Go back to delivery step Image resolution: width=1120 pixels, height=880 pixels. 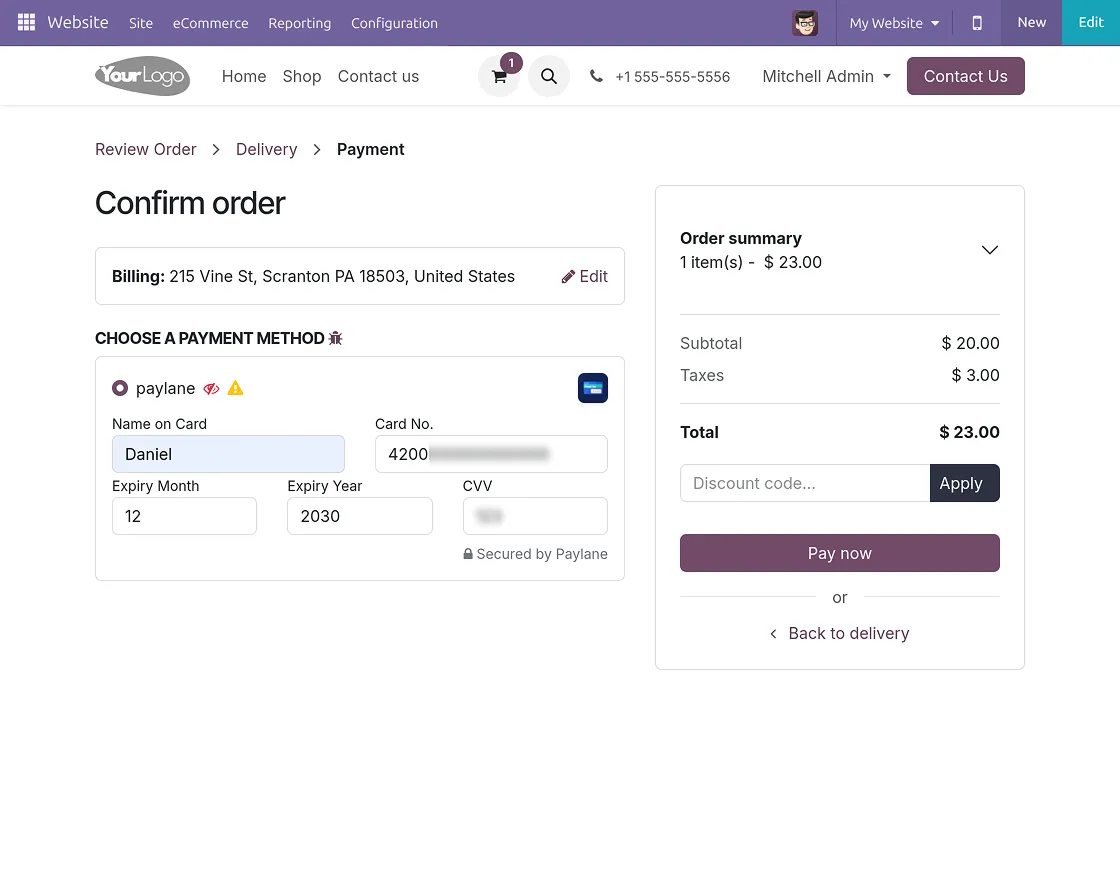839,633
